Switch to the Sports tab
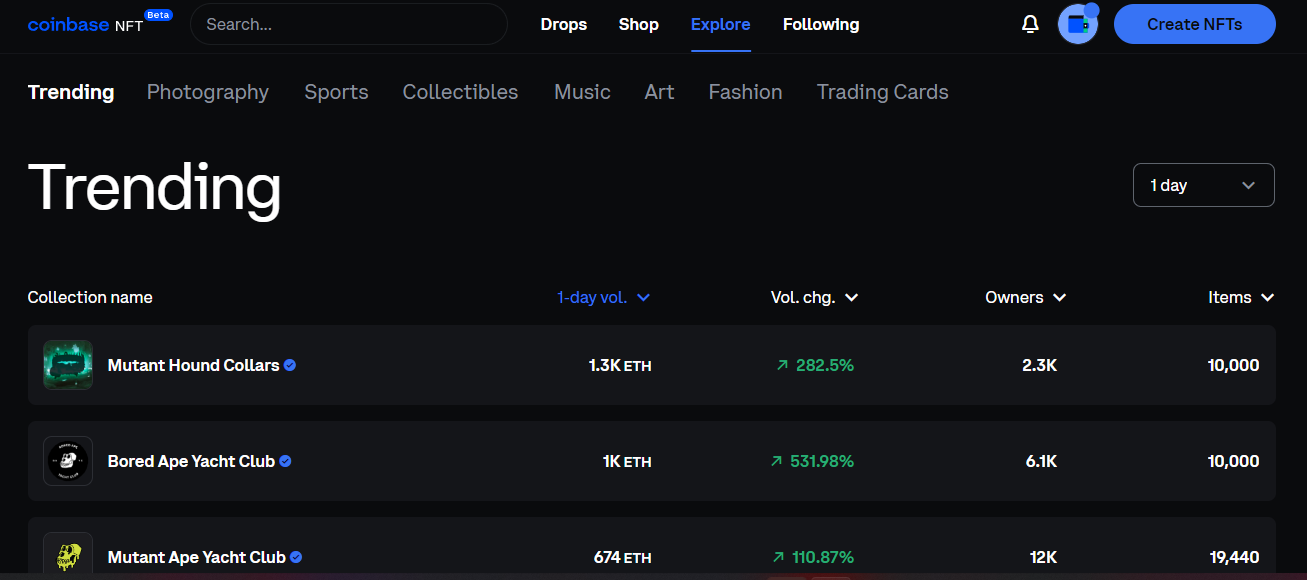 pyautogui.click(x=337, y=92)
